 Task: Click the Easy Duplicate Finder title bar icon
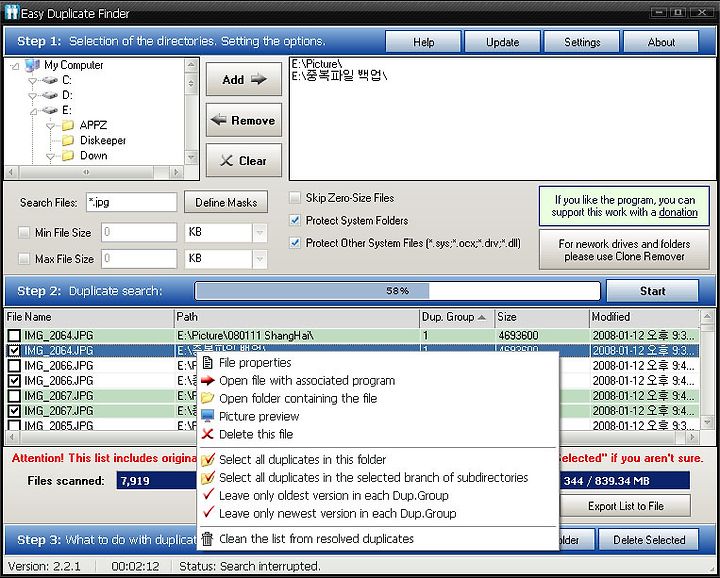point(12,12)
